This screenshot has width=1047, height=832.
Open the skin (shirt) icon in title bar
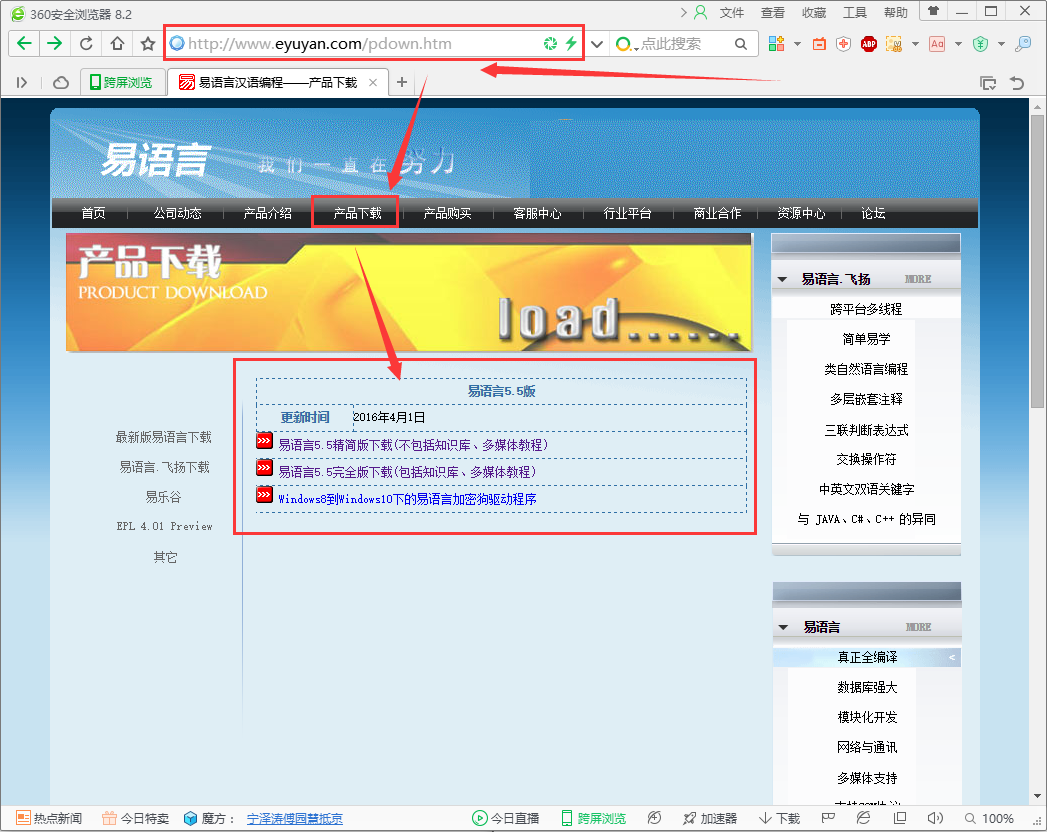click(x=933, y=12)
